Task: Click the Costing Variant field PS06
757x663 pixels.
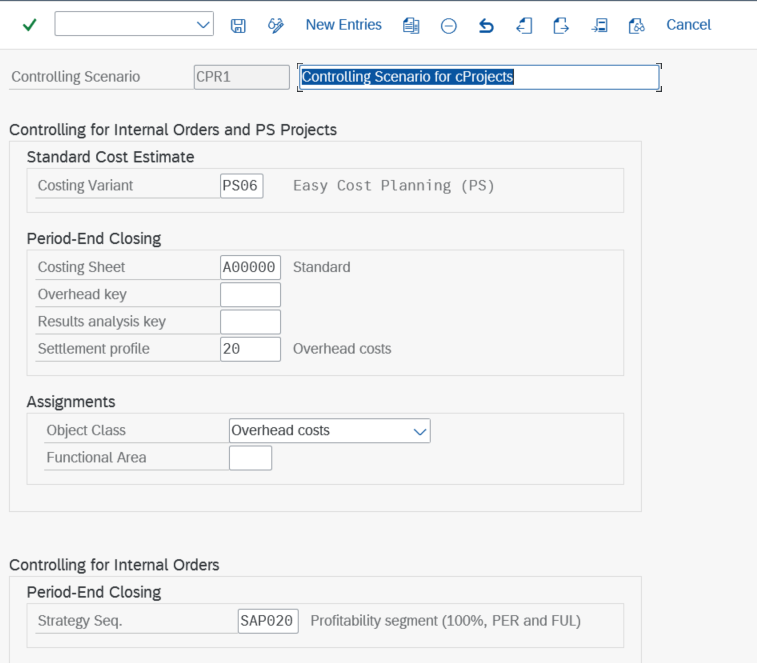Action: pyautogui.click(x=241, y=186)
